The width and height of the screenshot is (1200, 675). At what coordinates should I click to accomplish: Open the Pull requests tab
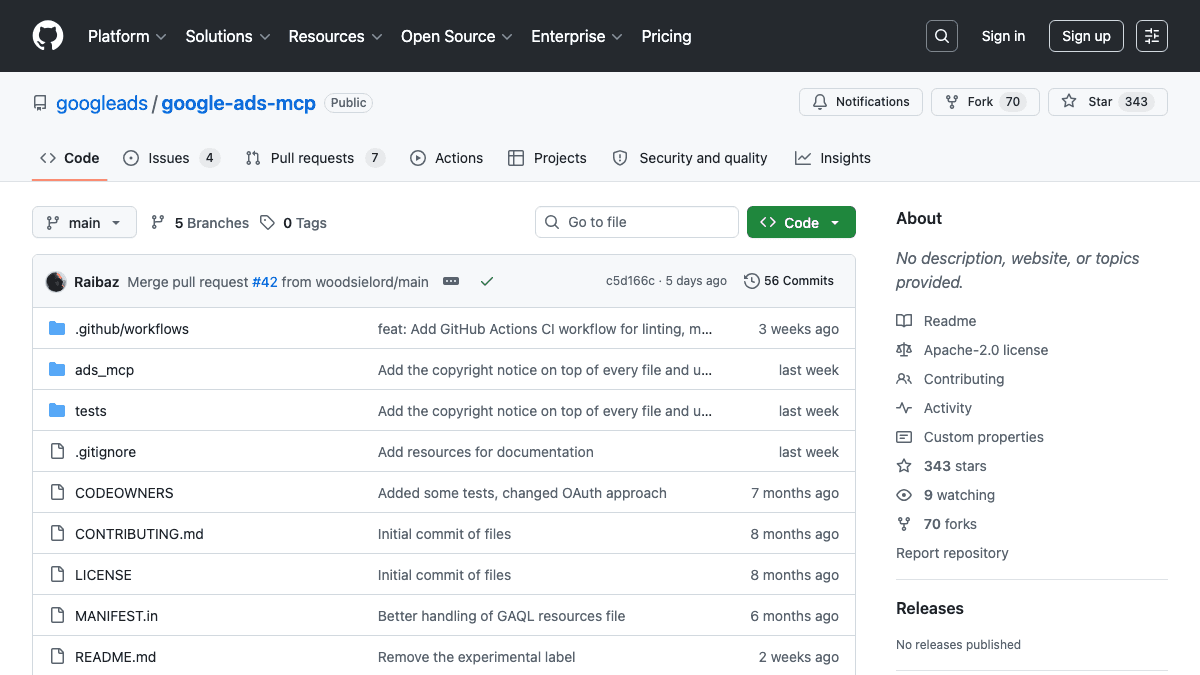[x=313, y=157]
